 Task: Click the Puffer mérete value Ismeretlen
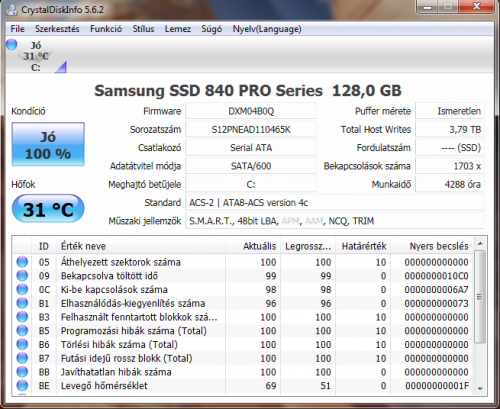[x=450, y=111]
